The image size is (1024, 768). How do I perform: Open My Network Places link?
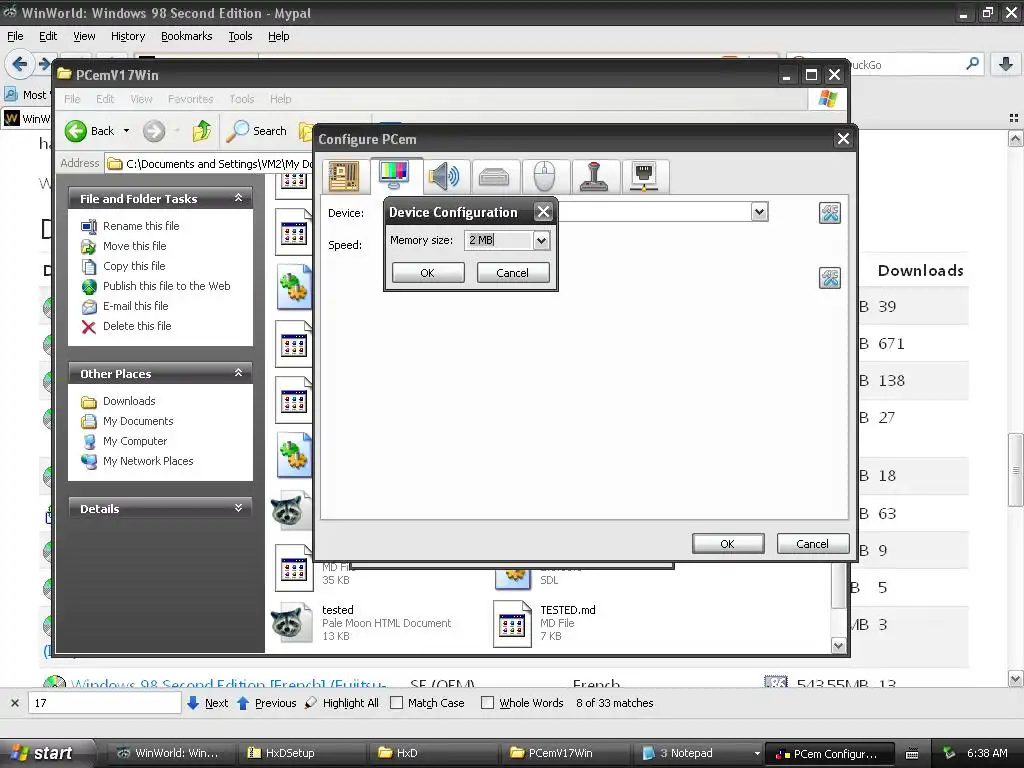148,461
